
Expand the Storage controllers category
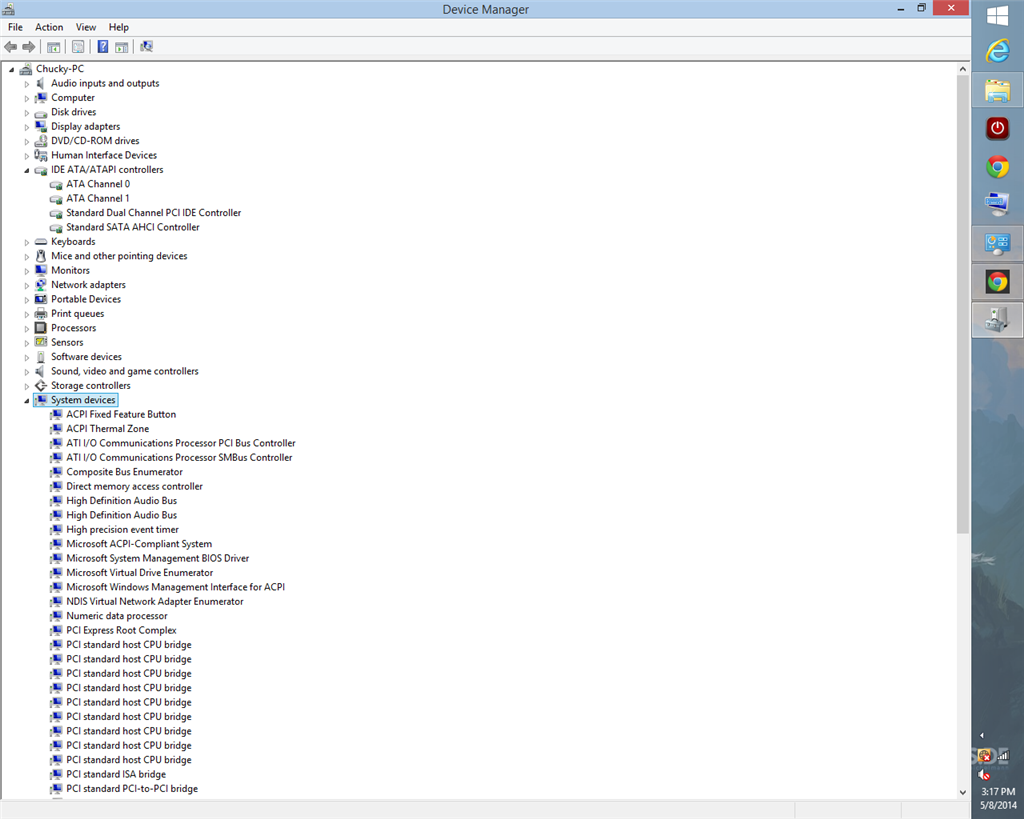pyautogui.click(x=27, y=386)
